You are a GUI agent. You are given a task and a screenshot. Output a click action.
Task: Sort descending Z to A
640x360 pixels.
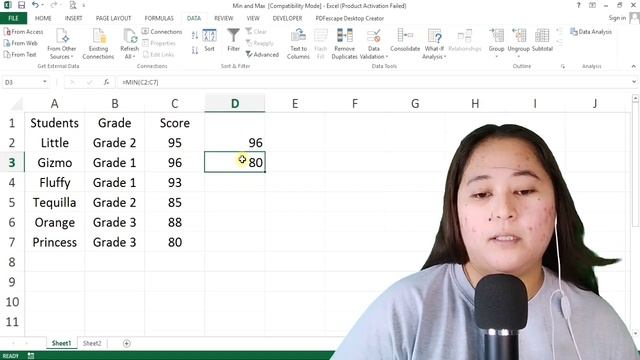[x=195, y=51]
